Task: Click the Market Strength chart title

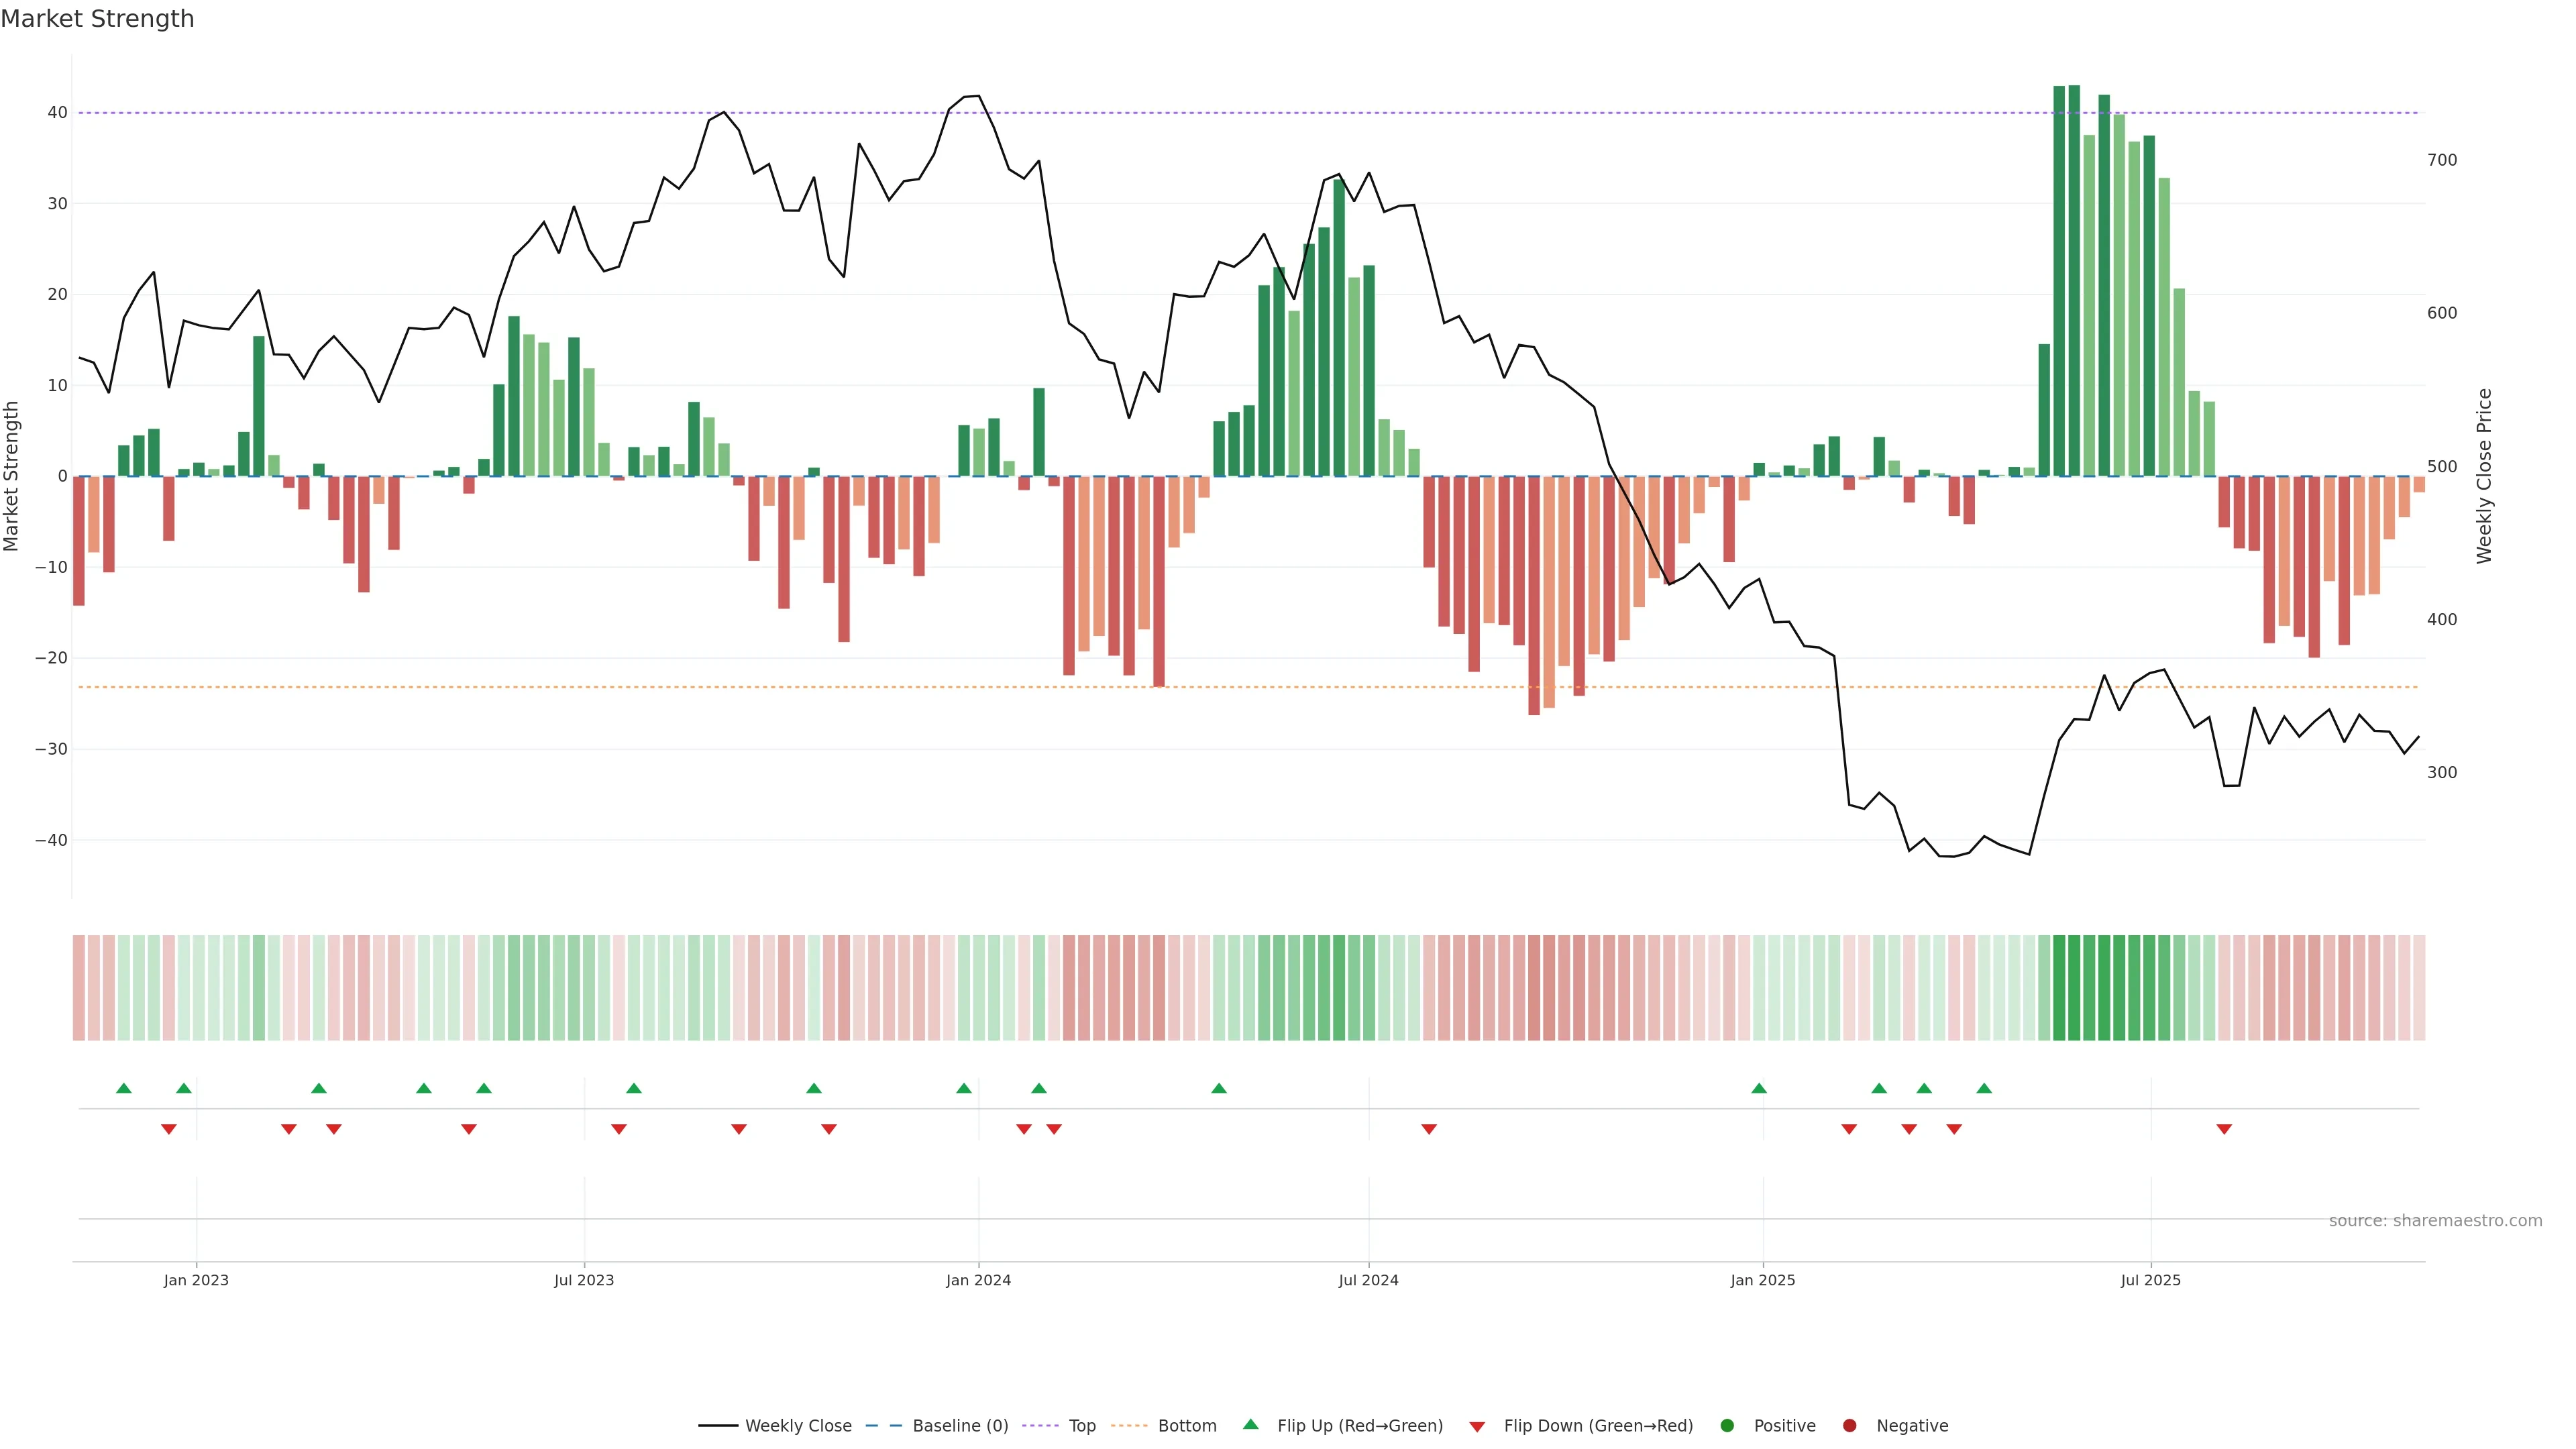Action: (97, 19)
